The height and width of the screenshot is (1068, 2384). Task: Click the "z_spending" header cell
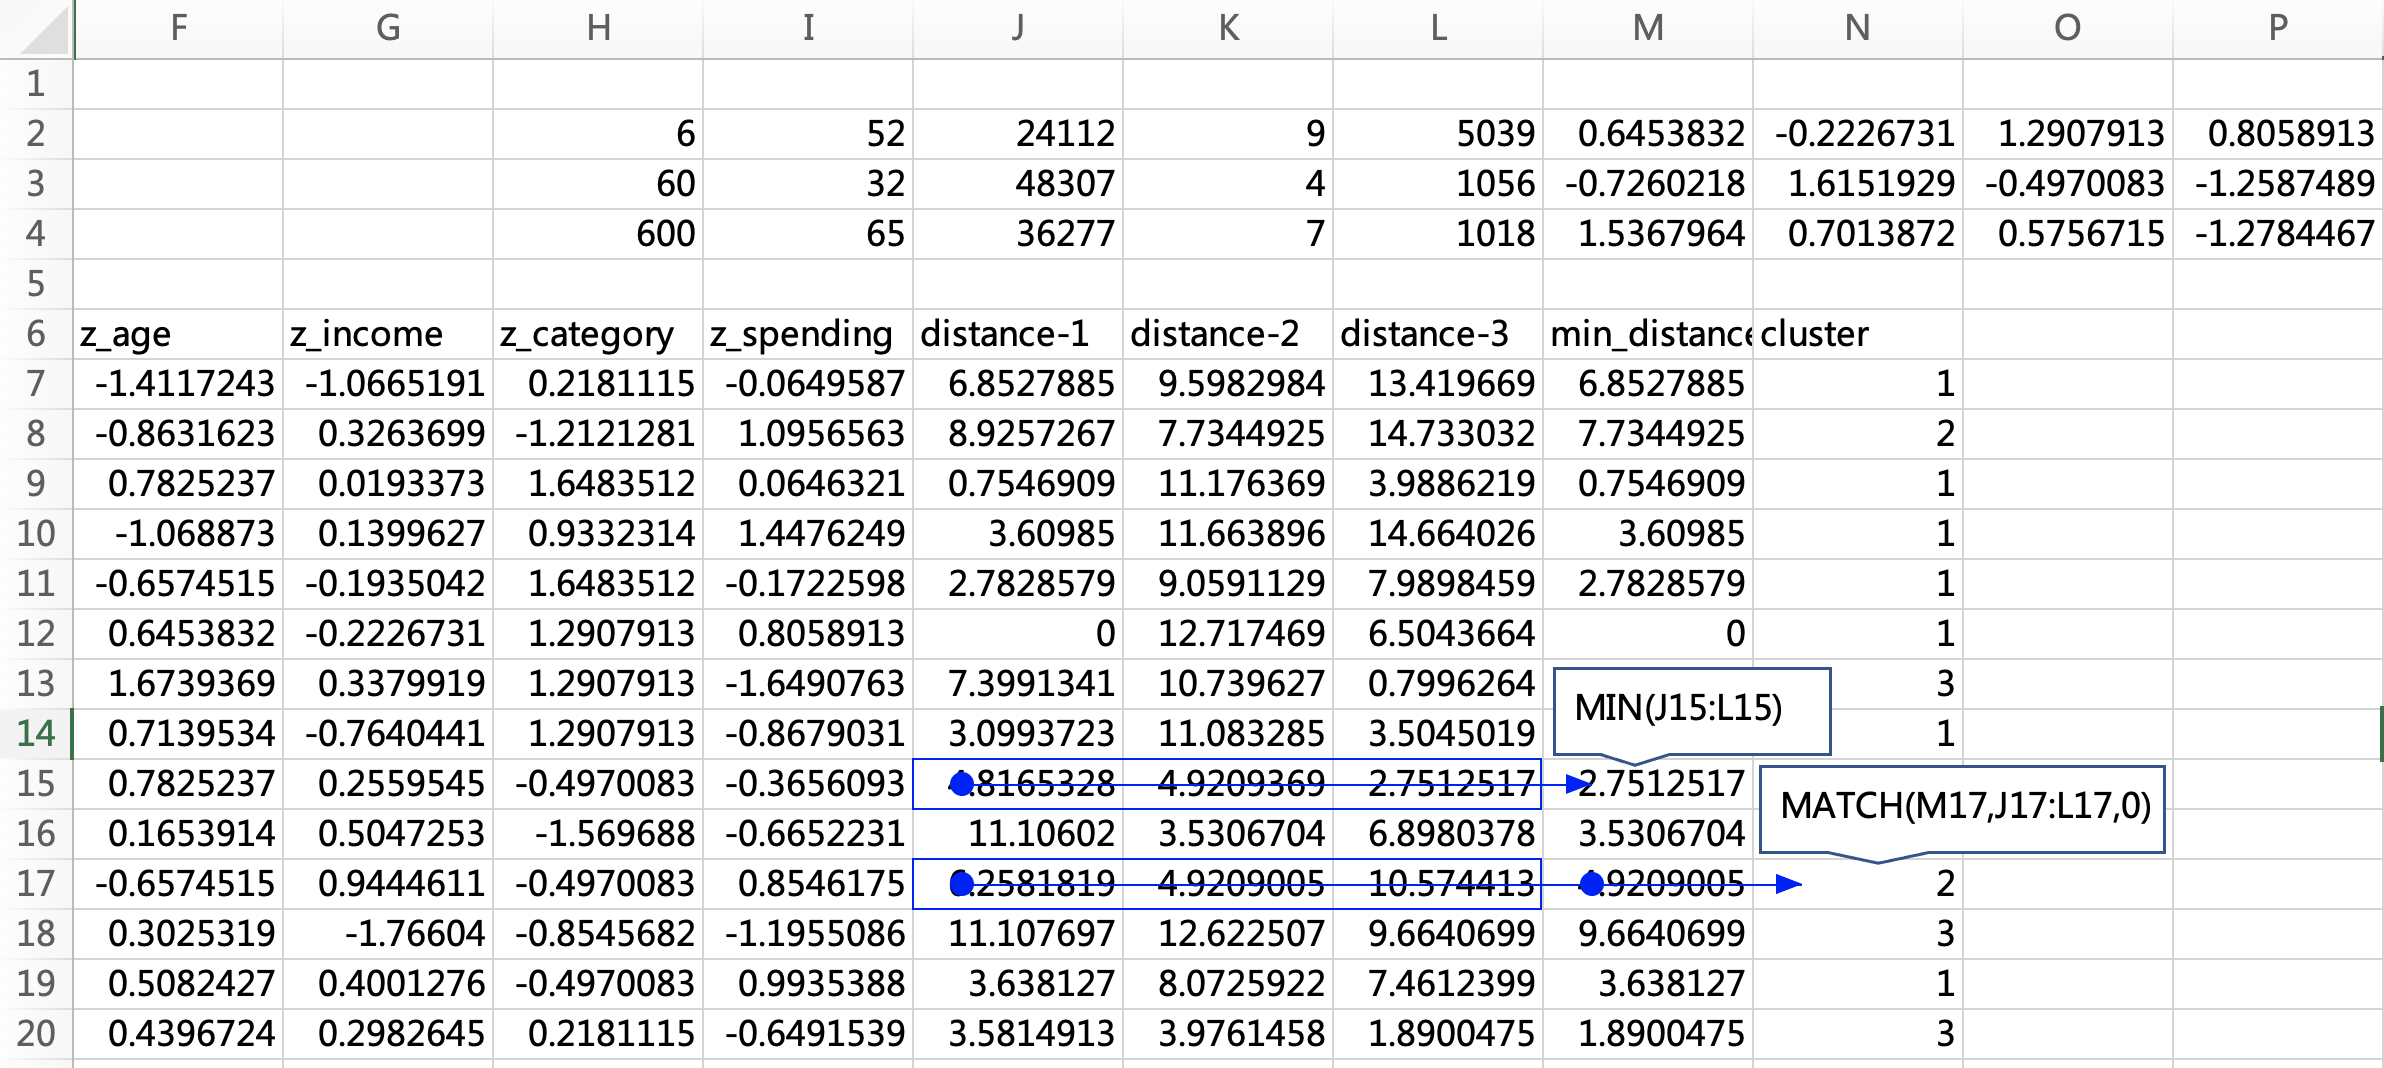coord(808,334)
